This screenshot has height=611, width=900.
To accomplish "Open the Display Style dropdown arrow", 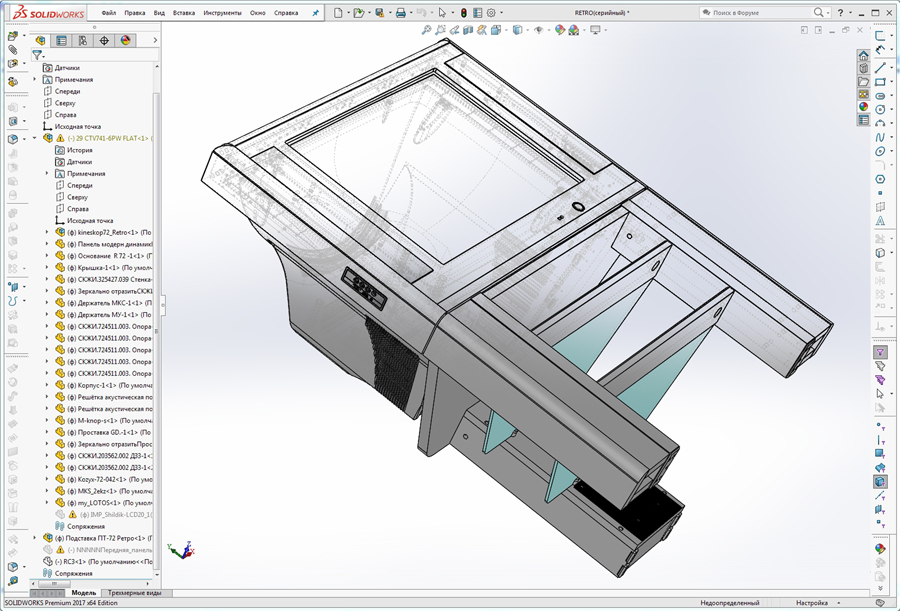I will [x=526, y=31].
